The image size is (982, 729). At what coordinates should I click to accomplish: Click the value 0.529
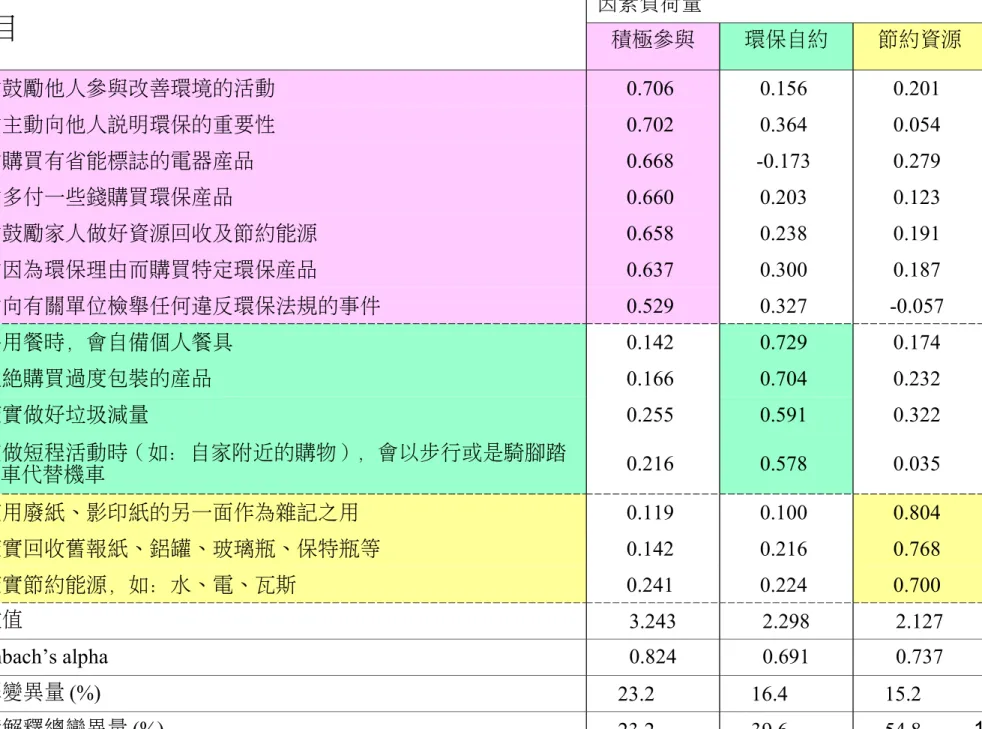tap(650, 306)
